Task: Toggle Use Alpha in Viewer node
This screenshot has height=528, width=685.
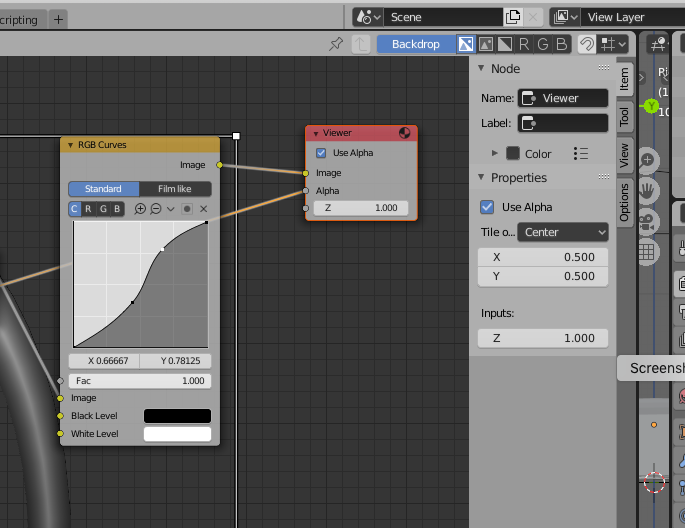Action: pos(321,153)
